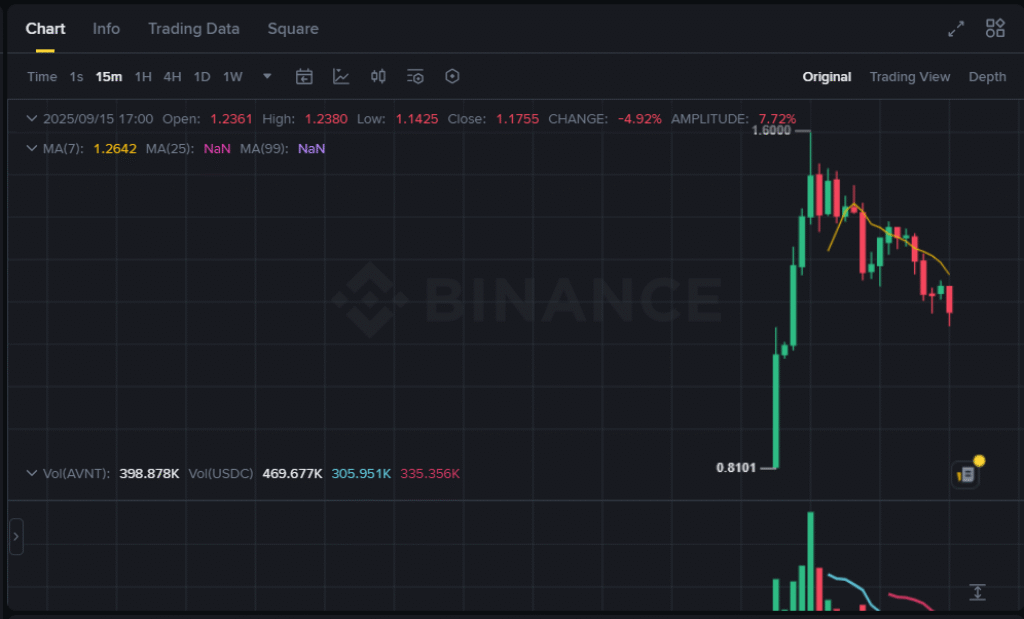Collapse the Vol(AVNT) volume row chevron
Screen dimensions: 1024x619
click(x=32, y=473)
